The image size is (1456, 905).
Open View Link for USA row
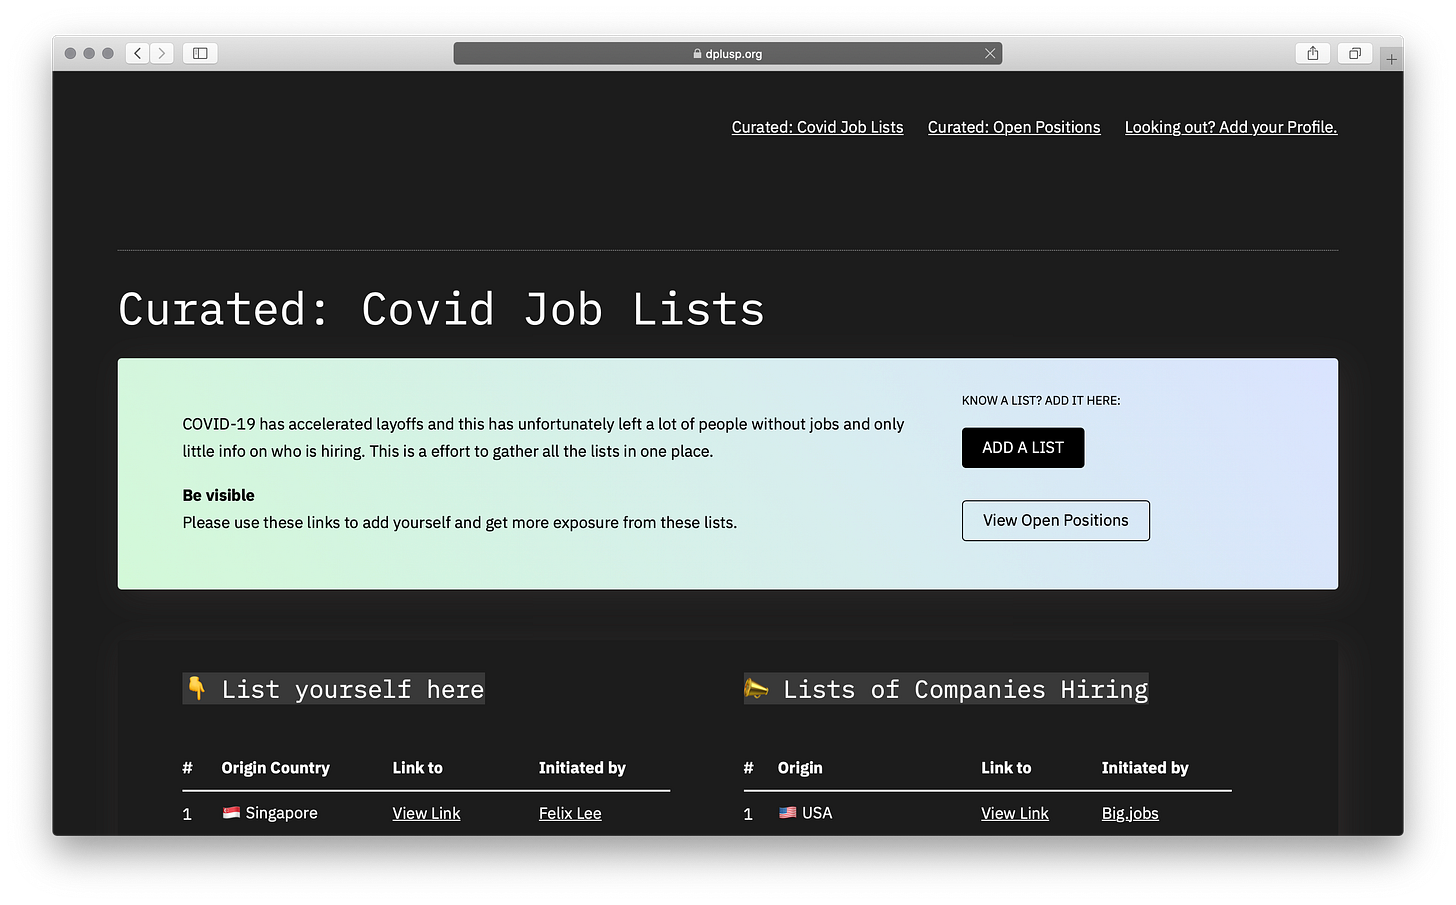[x=1014, y=813]
